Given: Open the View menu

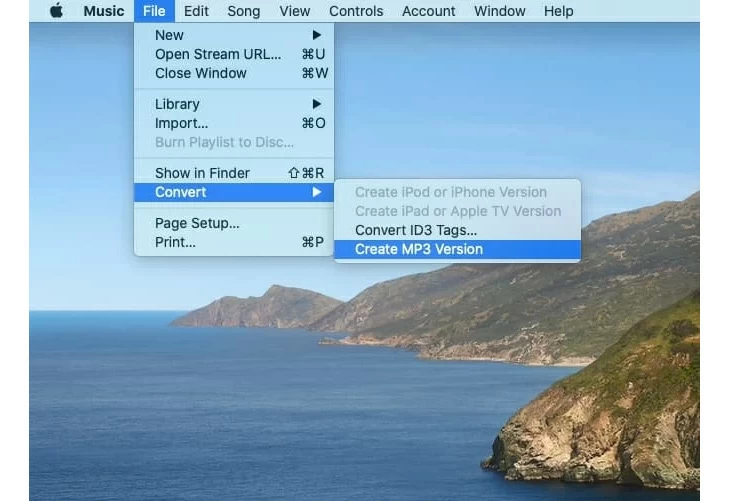Looking at the screenshot, I should click(x=294, y=11).
